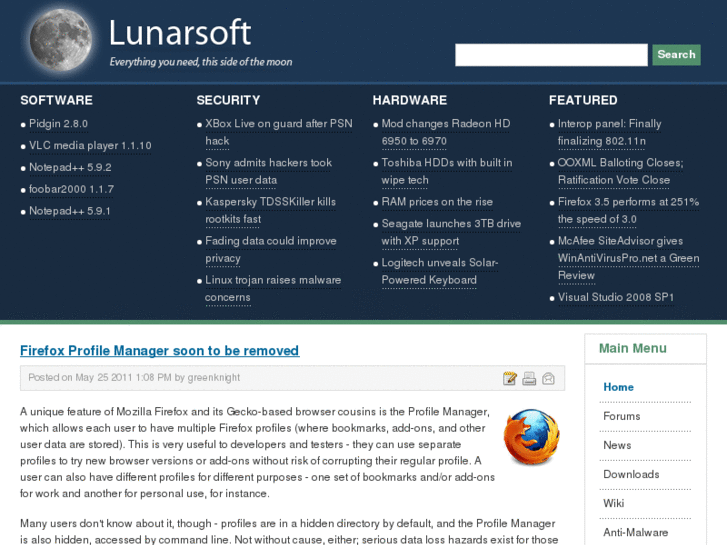Image resolution: width=727 pixels, height=545 pixels.
Task: Open Seagate launches 3TB drive article
Action: [x=451, y=232]
